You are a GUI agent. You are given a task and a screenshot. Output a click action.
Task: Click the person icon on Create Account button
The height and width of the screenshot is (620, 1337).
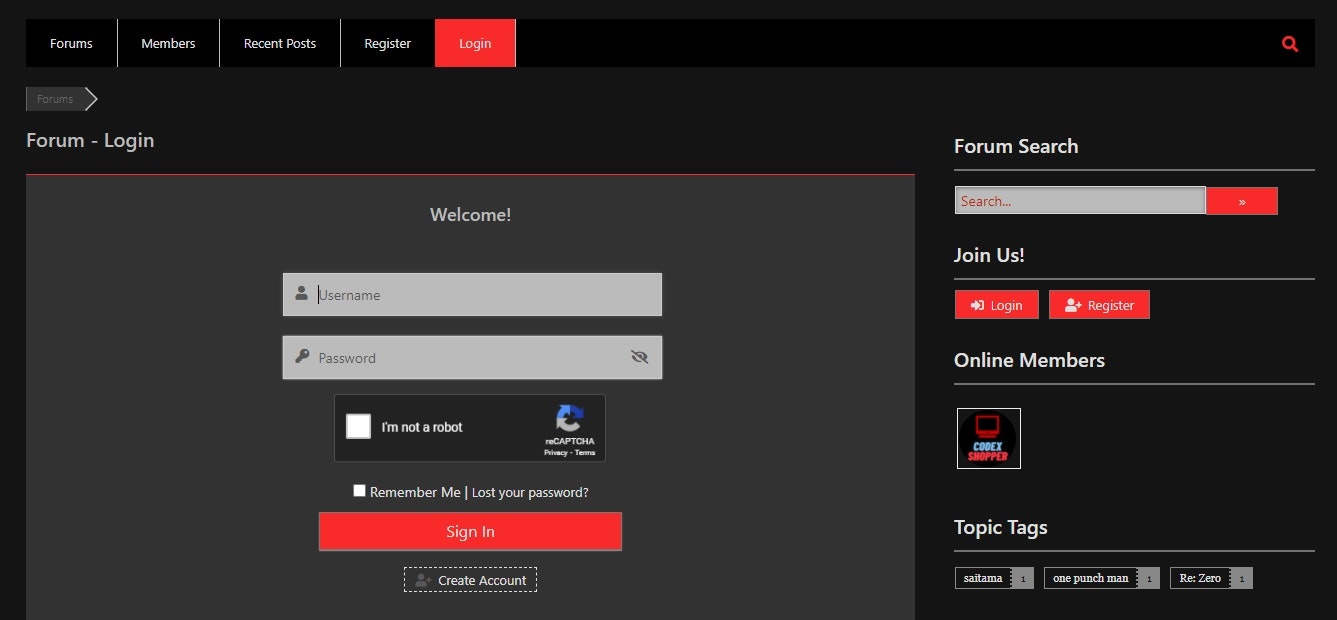click(x=421, y=580)
